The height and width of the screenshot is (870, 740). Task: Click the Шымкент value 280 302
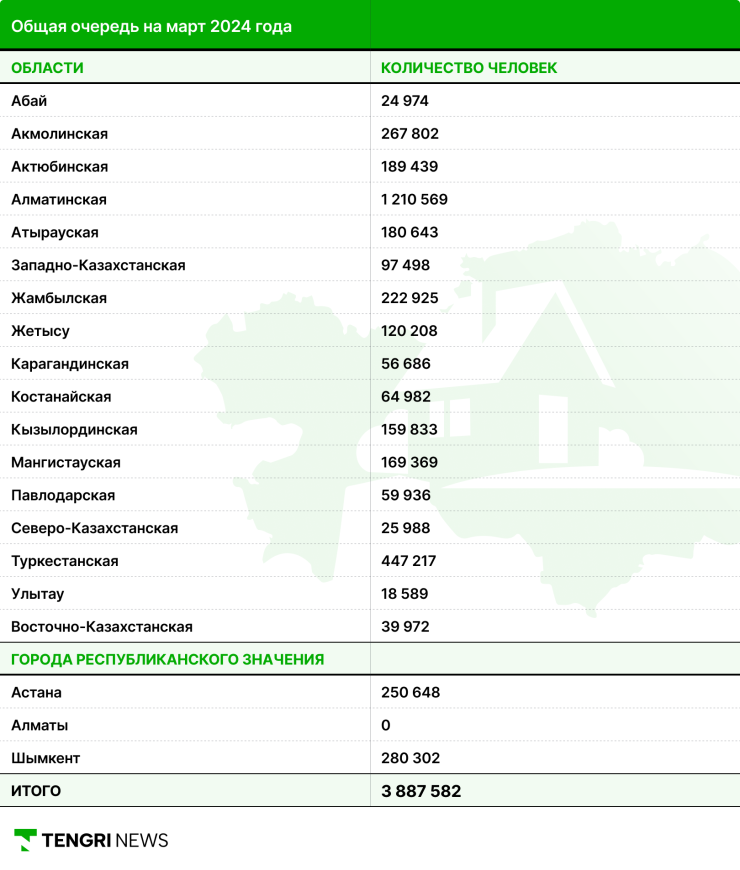coord(410,758)
